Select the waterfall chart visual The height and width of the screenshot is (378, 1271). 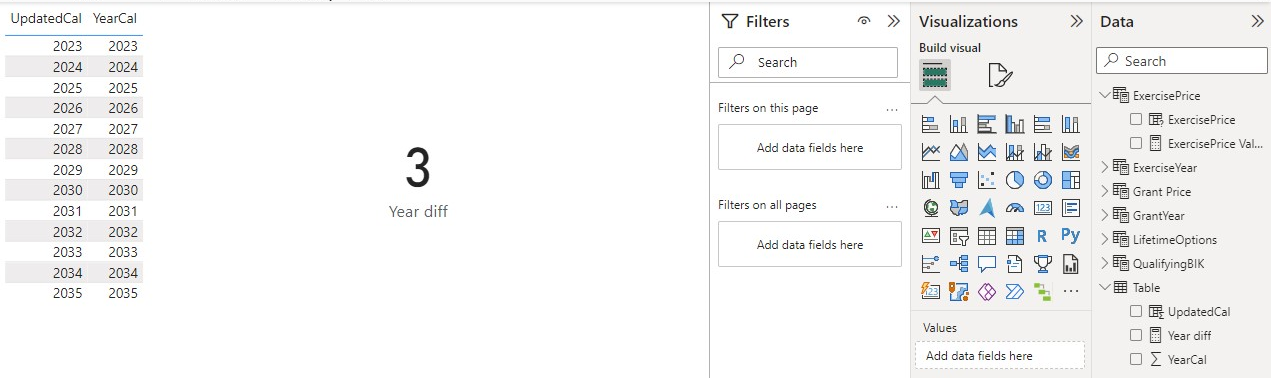click(930, 181)
